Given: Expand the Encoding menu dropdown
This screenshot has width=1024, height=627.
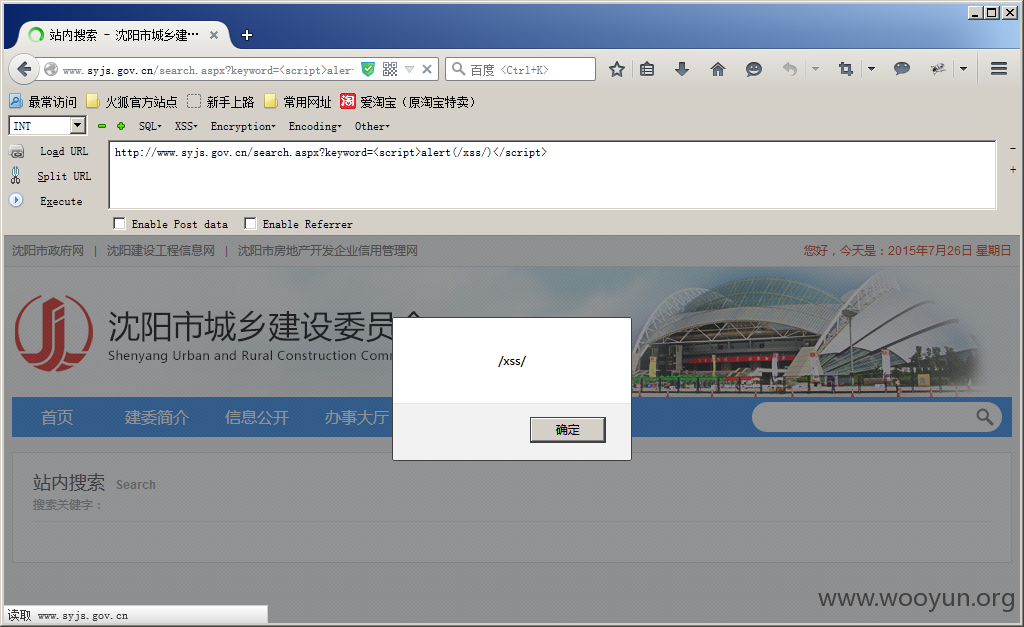Looking at the screenshot, I should (x=315, y=126).
